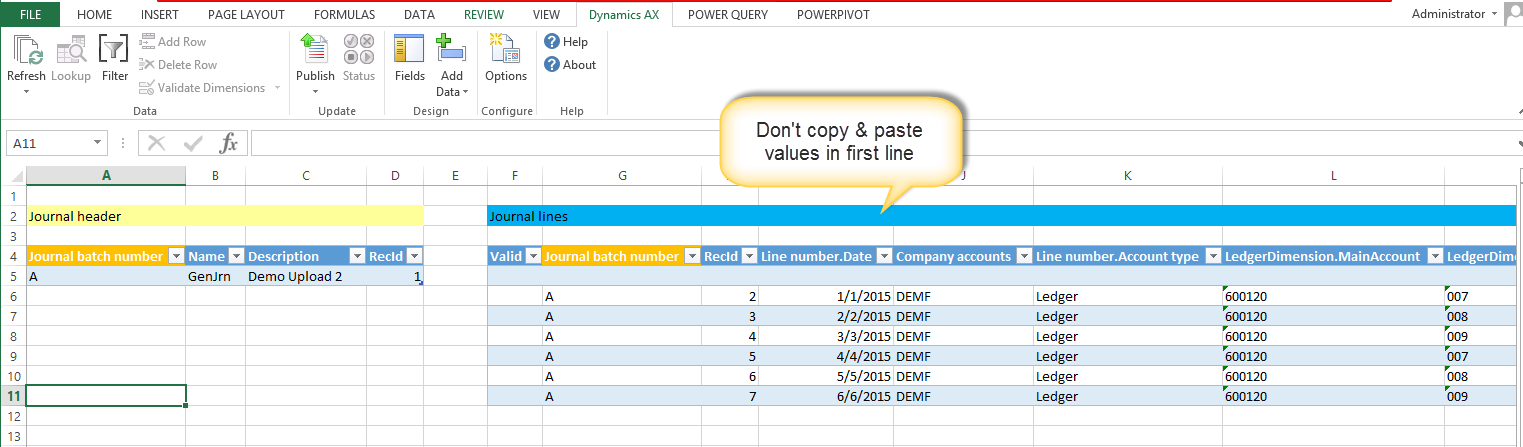Click Add Row in the ribbon

[172, 42]
